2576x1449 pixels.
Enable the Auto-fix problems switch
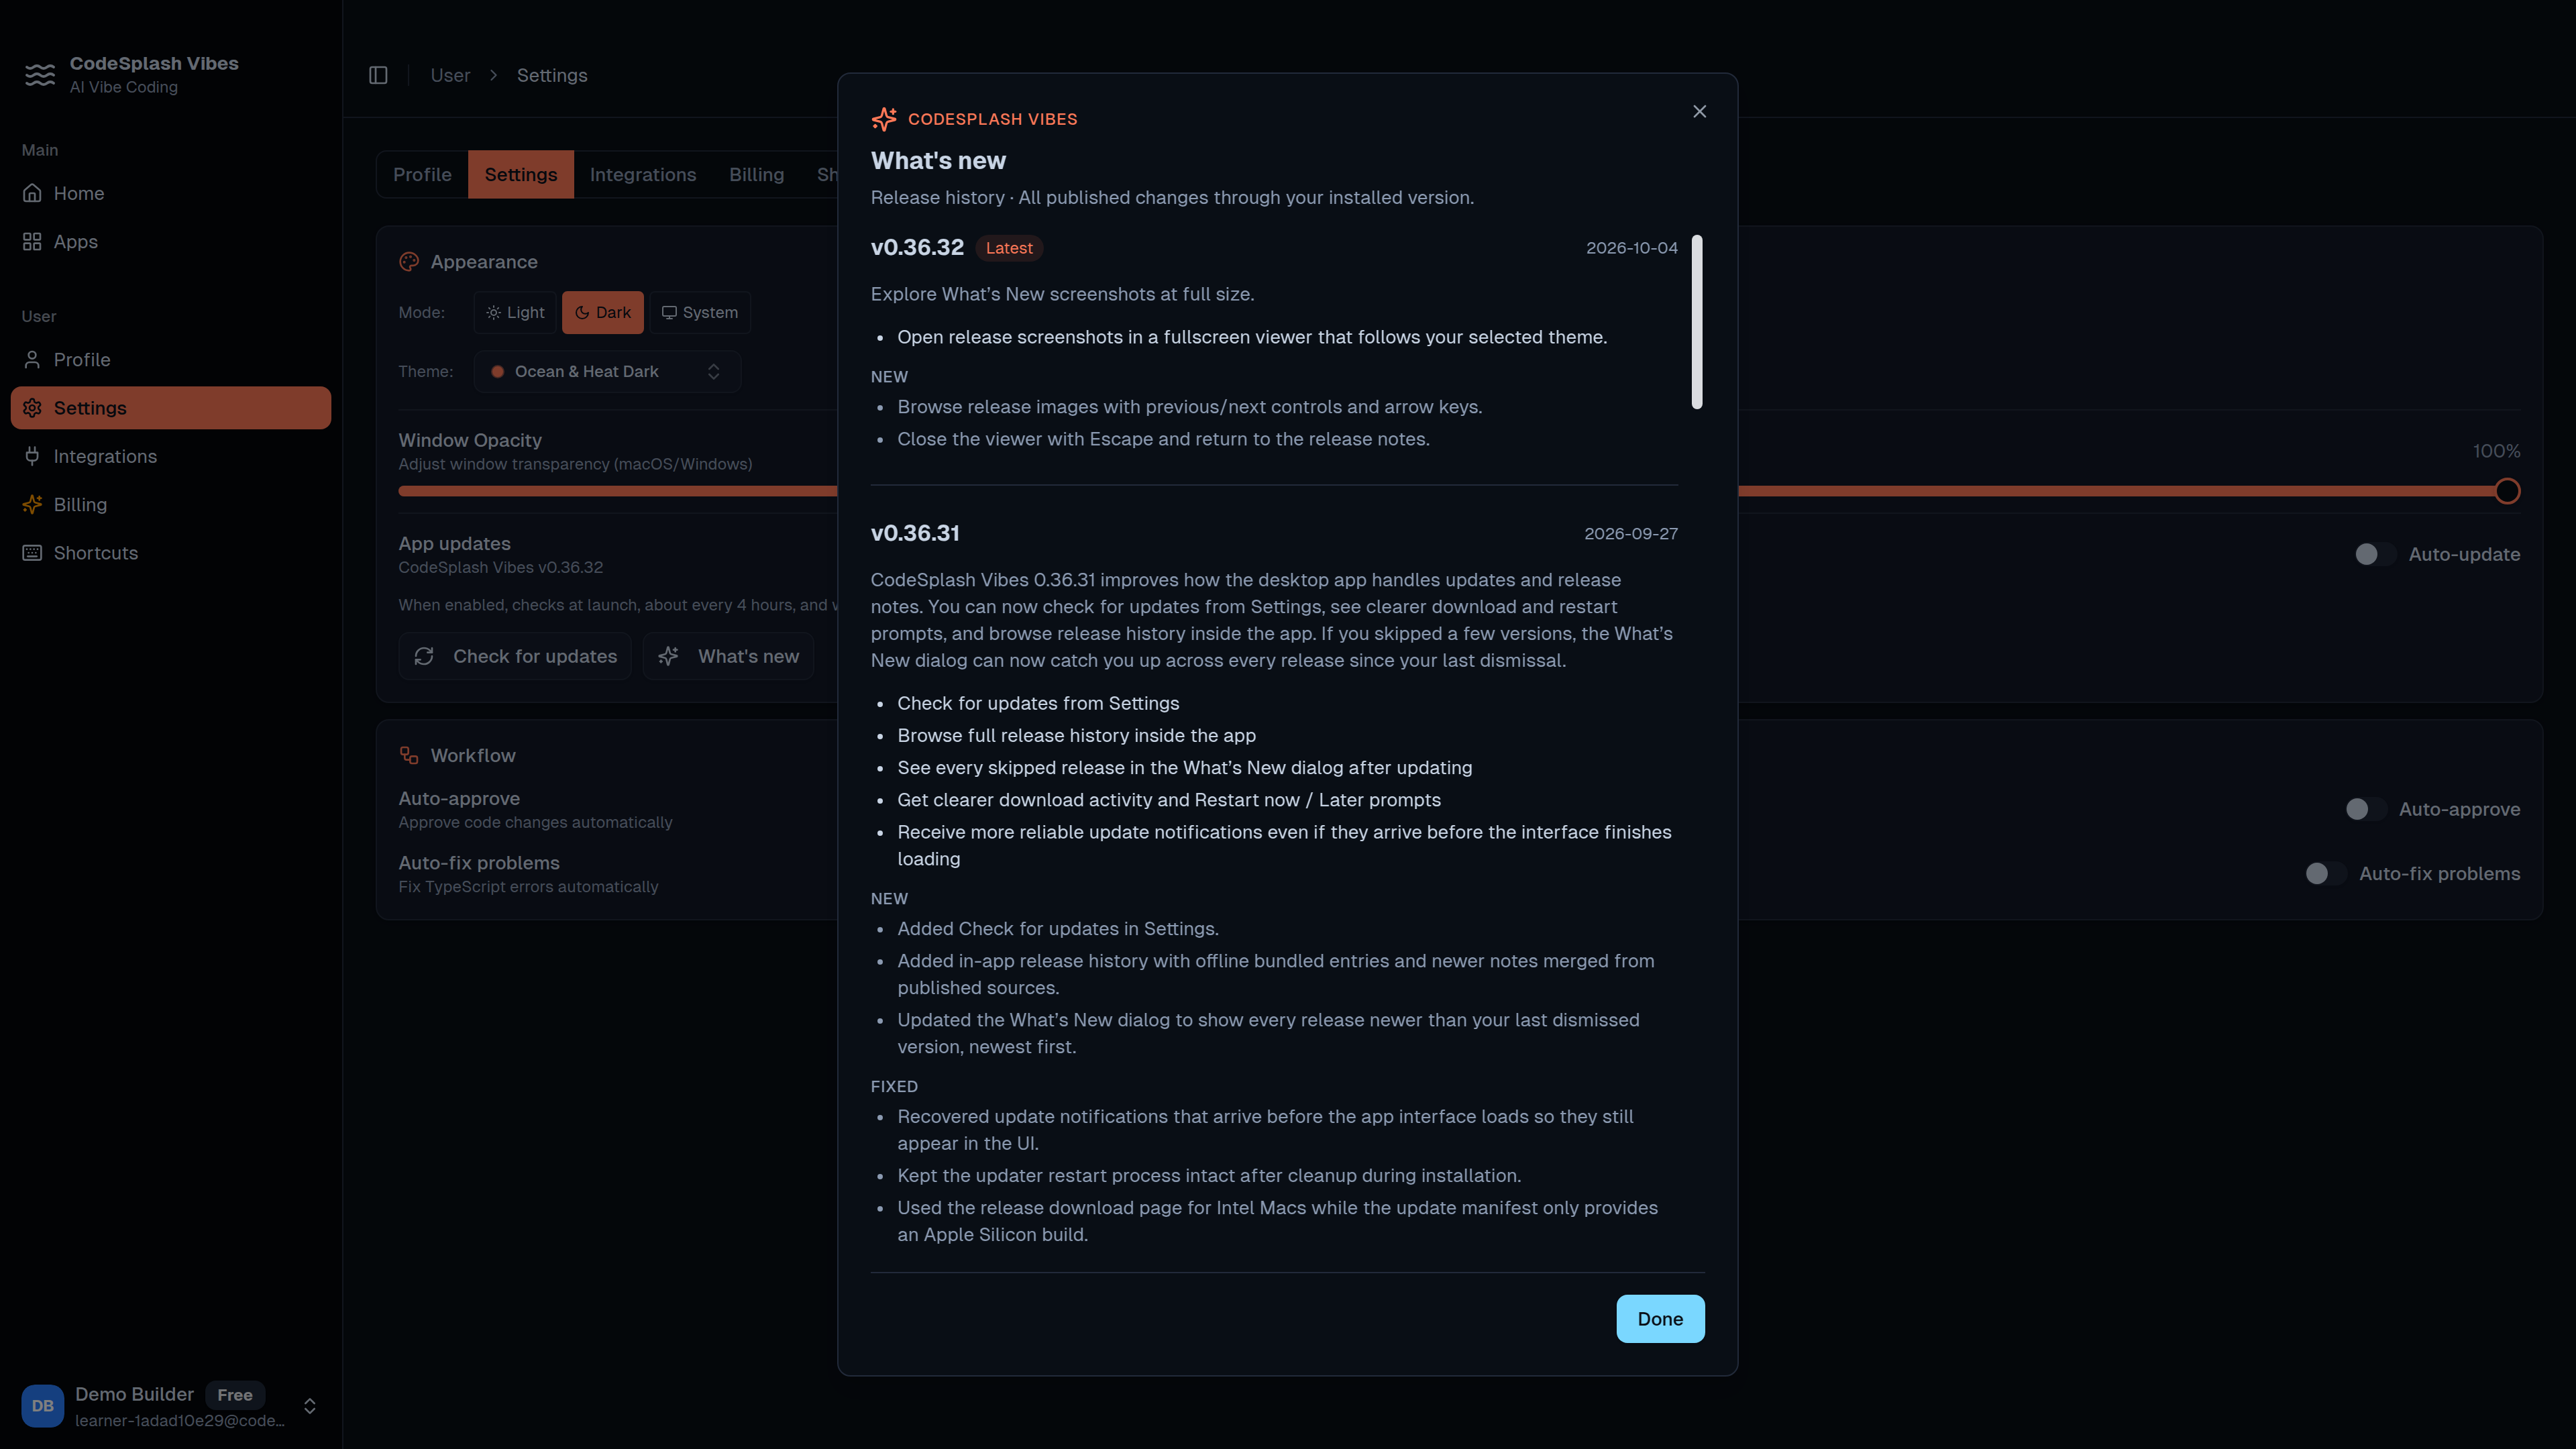[2325, 873]
